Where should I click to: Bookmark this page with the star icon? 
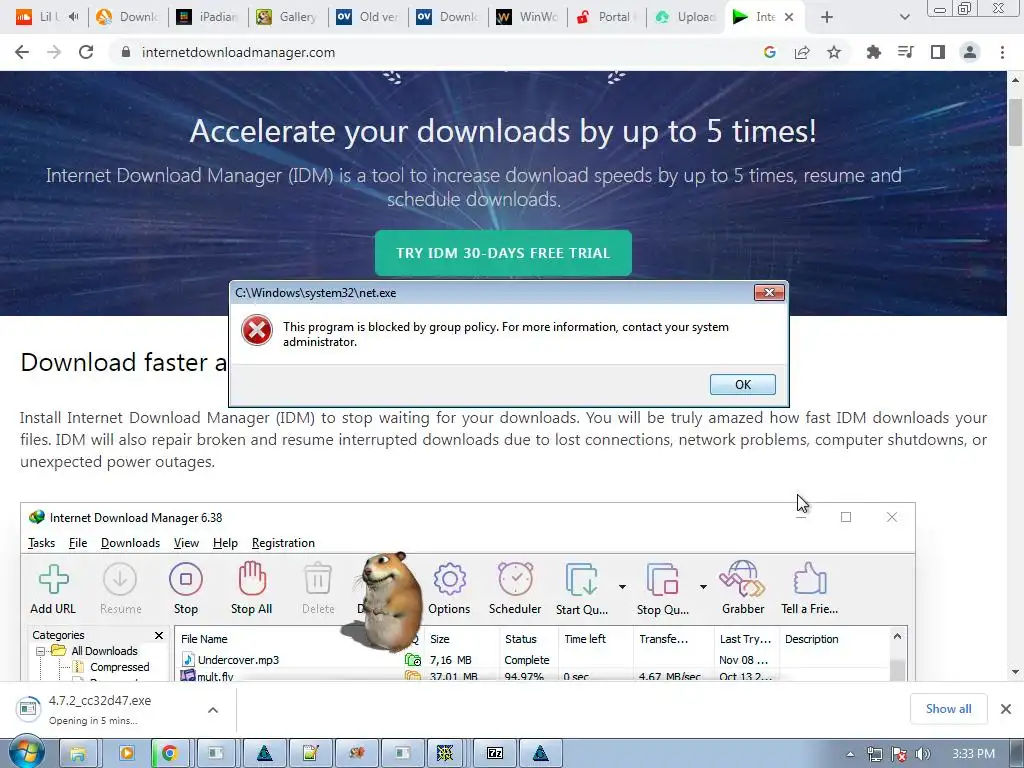tap(834, 52)
